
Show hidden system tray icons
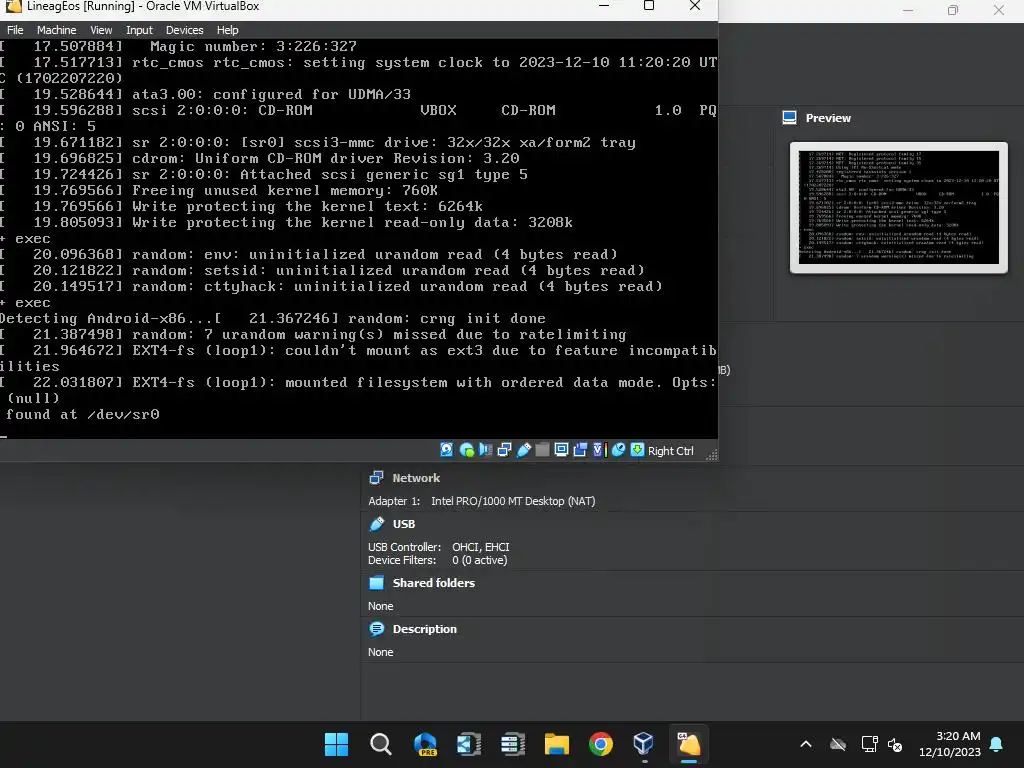806,744
